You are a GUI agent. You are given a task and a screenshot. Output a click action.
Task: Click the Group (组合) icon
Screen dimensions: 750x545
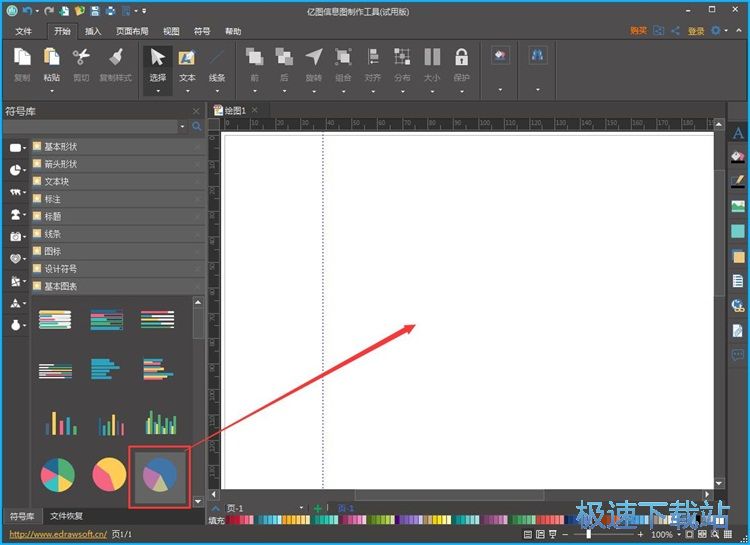pos(343,57)
